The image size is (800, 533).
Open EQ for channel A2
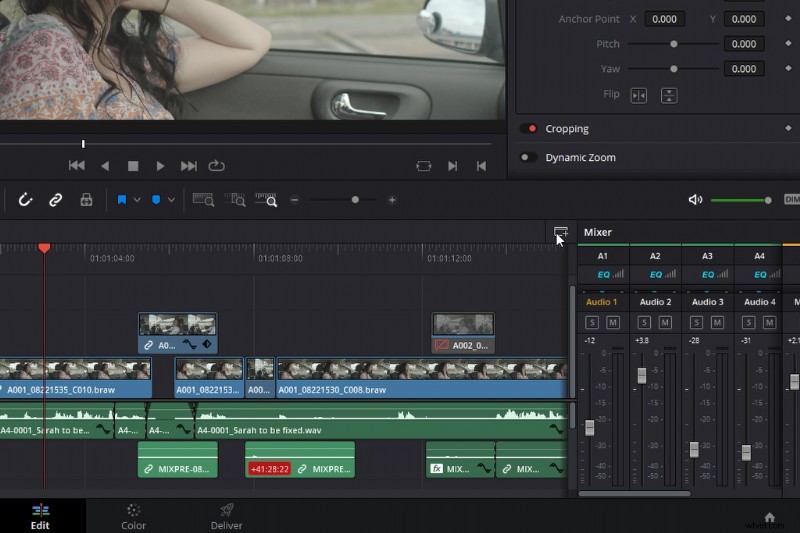pos(656,274)
